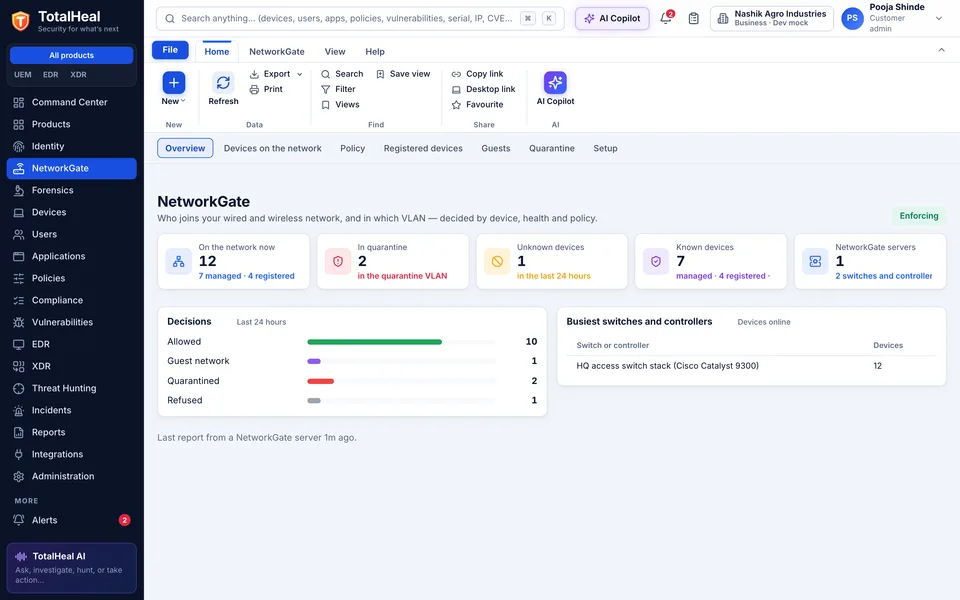Open Command Center in sidebar
The image size is (960, 600).
click(72, 102)
